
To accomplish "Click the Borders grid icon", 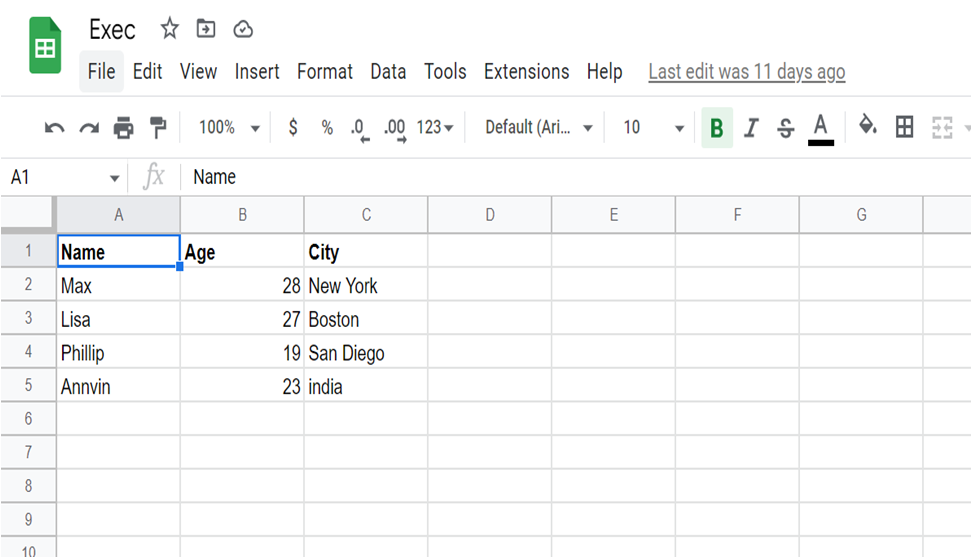I will pos(904,127).
